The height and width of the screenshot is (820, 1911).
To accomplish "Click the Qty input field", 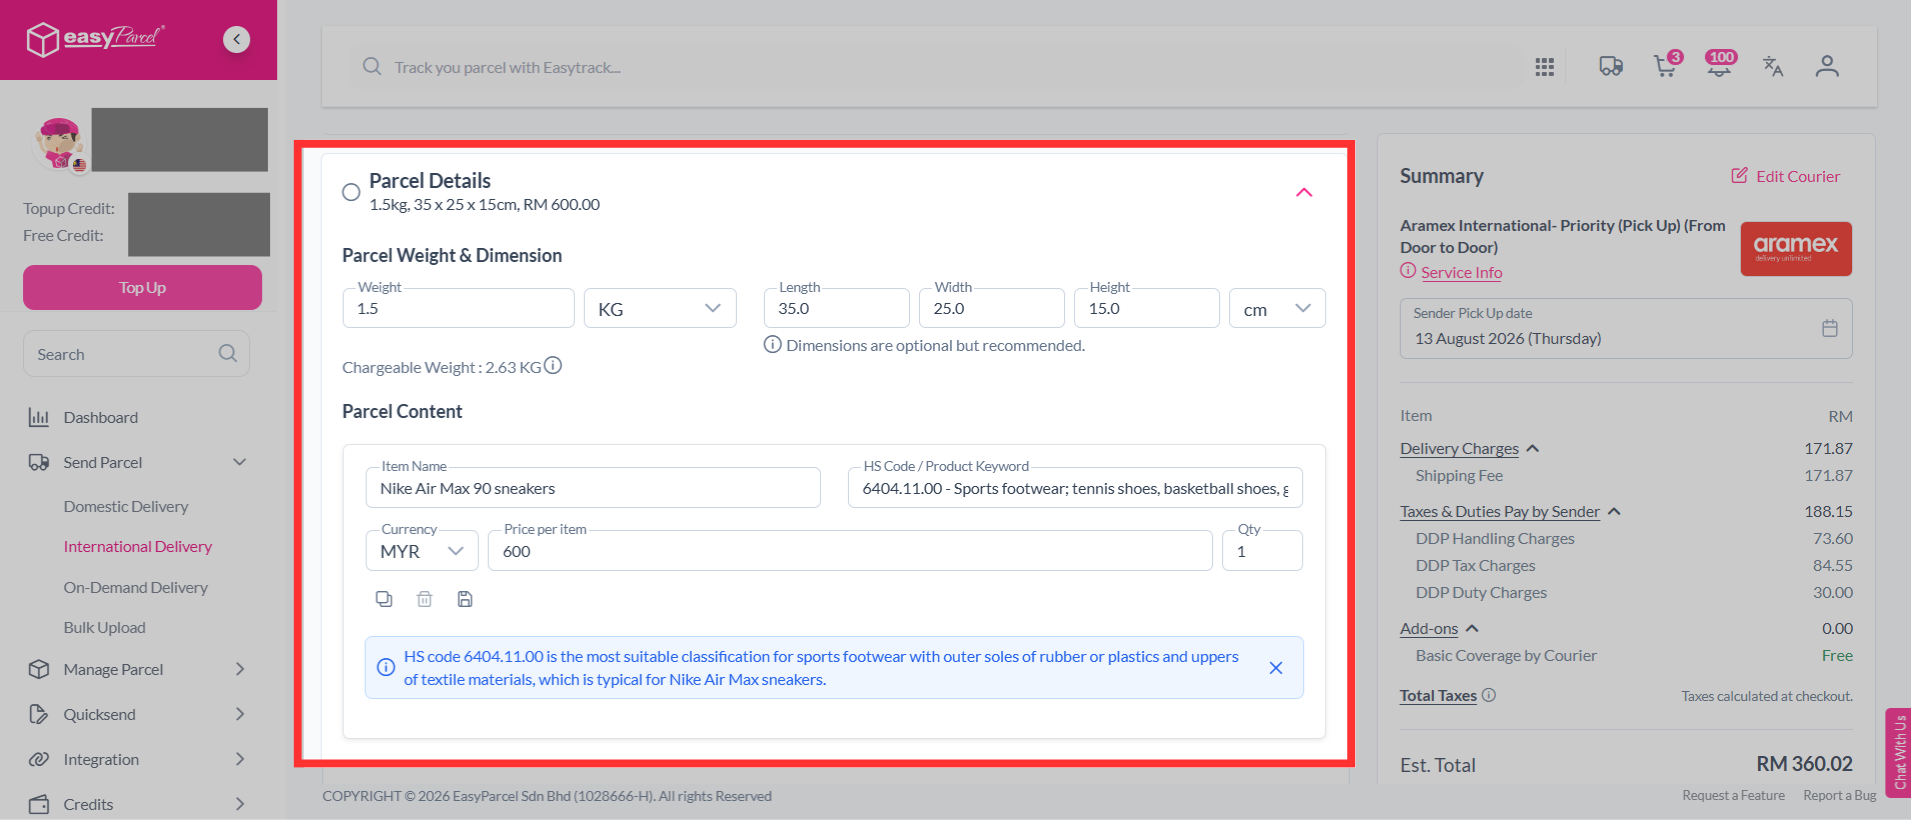I will [x=1263, y=551].
